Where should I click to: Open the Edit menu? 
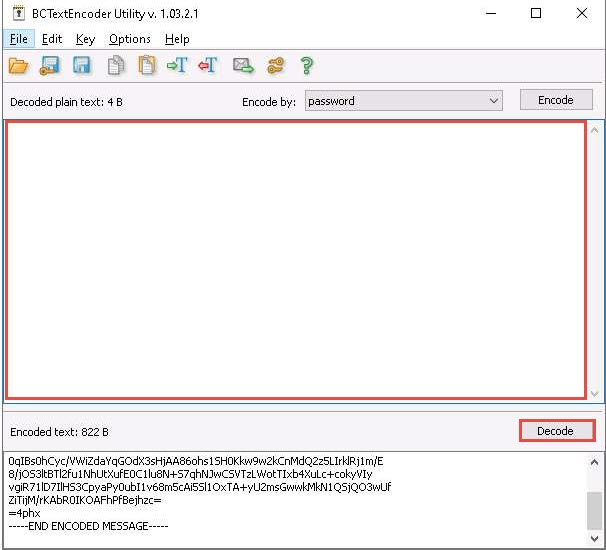pyautogui.click(x=52, y=39)
